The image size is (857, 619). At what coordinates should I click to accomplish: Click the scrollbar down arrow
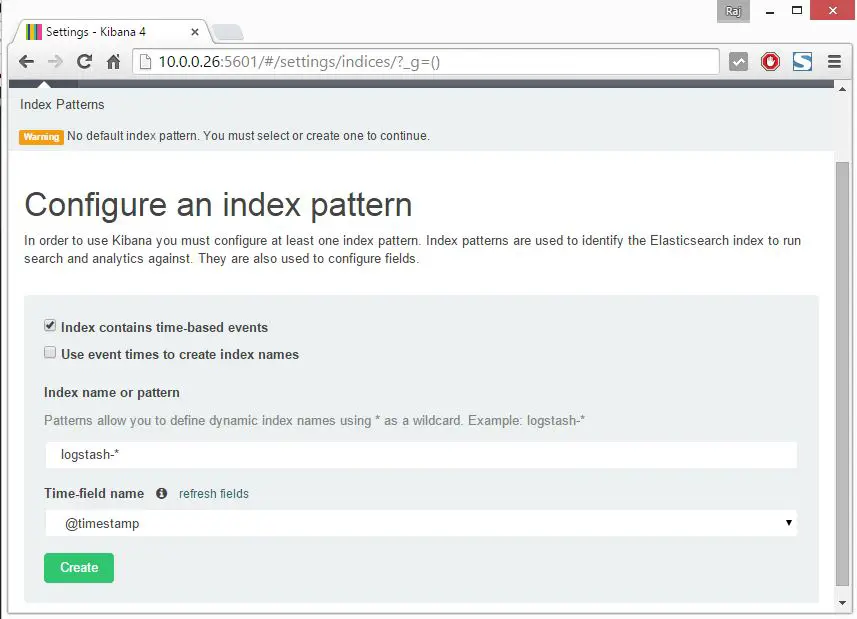click(x=842, y=603)
